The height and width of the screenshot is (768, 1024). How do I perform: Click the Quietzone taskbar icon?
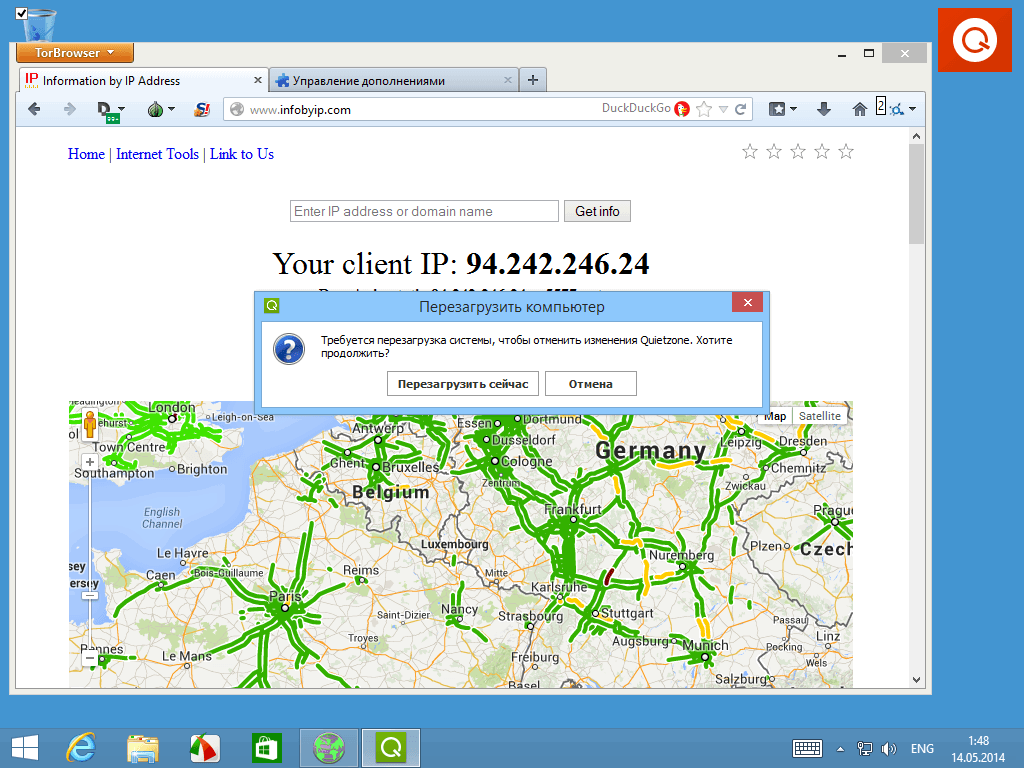391,748
